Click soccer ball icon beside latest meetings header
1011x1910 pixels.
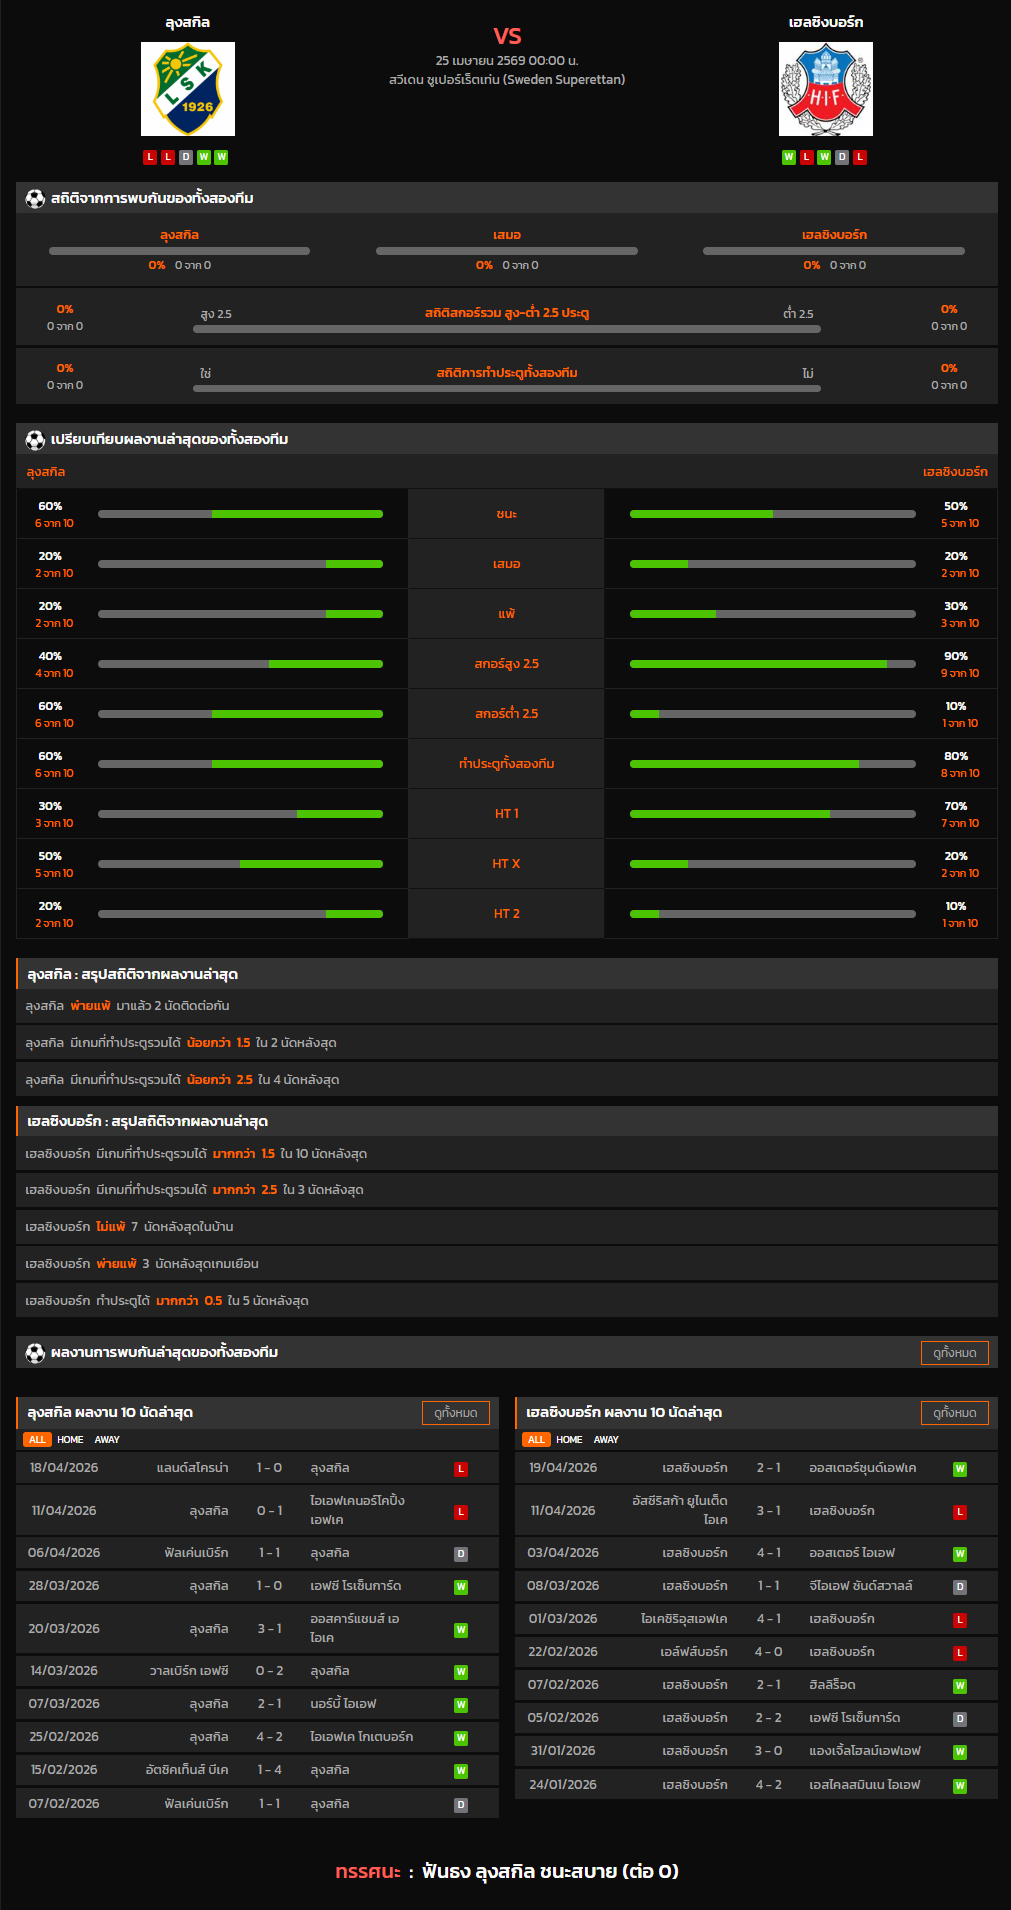coord(35,1353)
